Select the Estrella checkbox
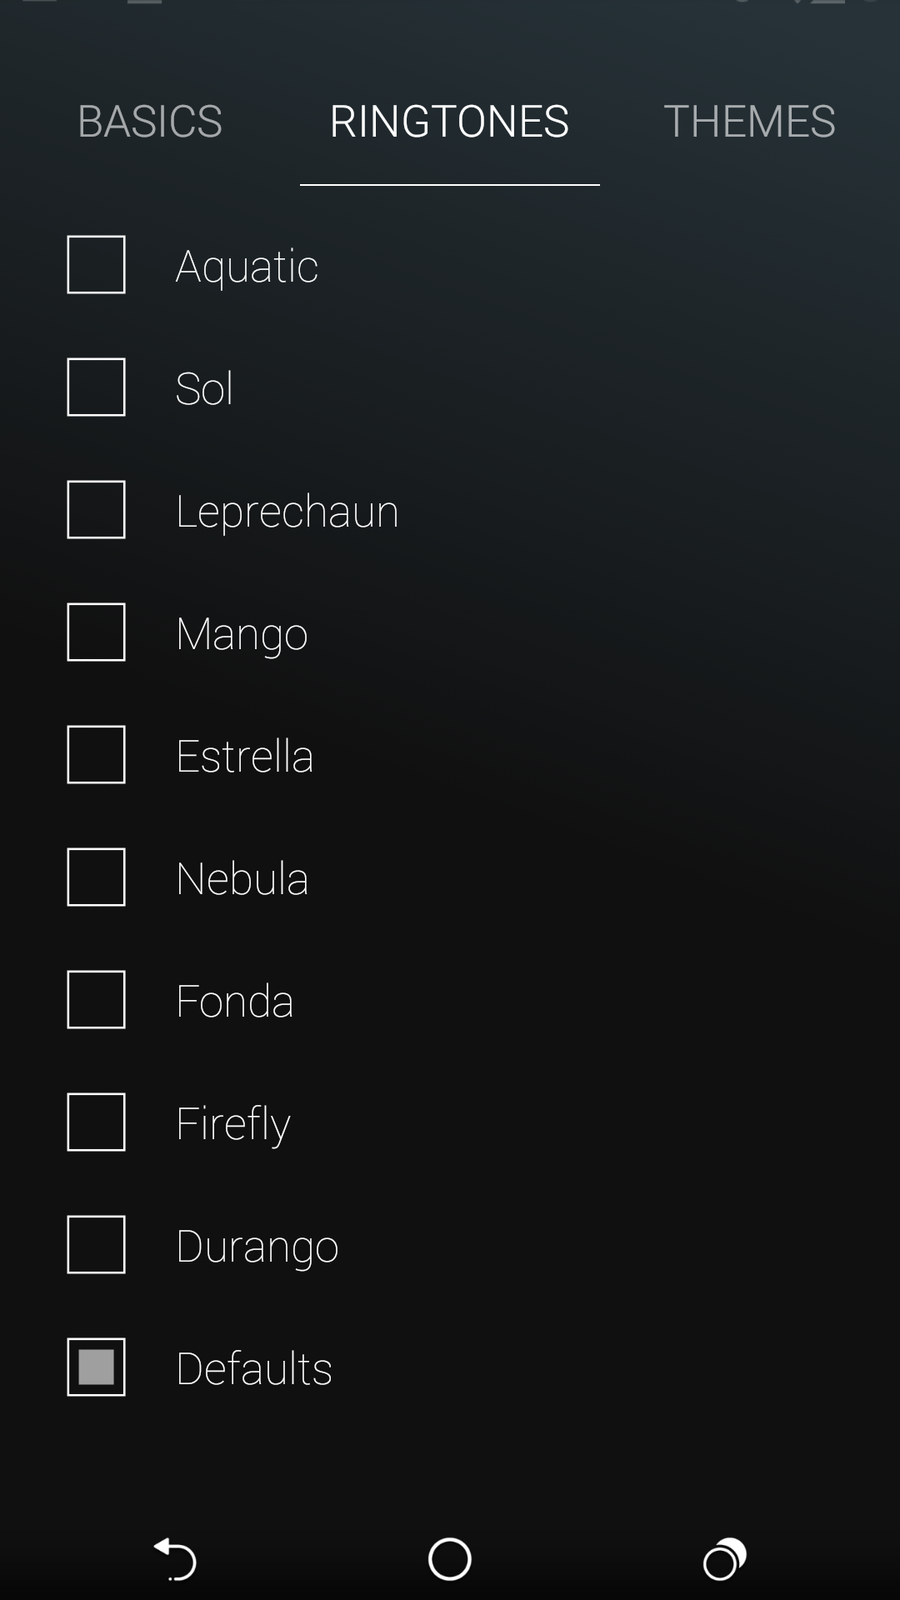Image resolution: width=900 pixels, height=1600 pixels. click(96, 755)
